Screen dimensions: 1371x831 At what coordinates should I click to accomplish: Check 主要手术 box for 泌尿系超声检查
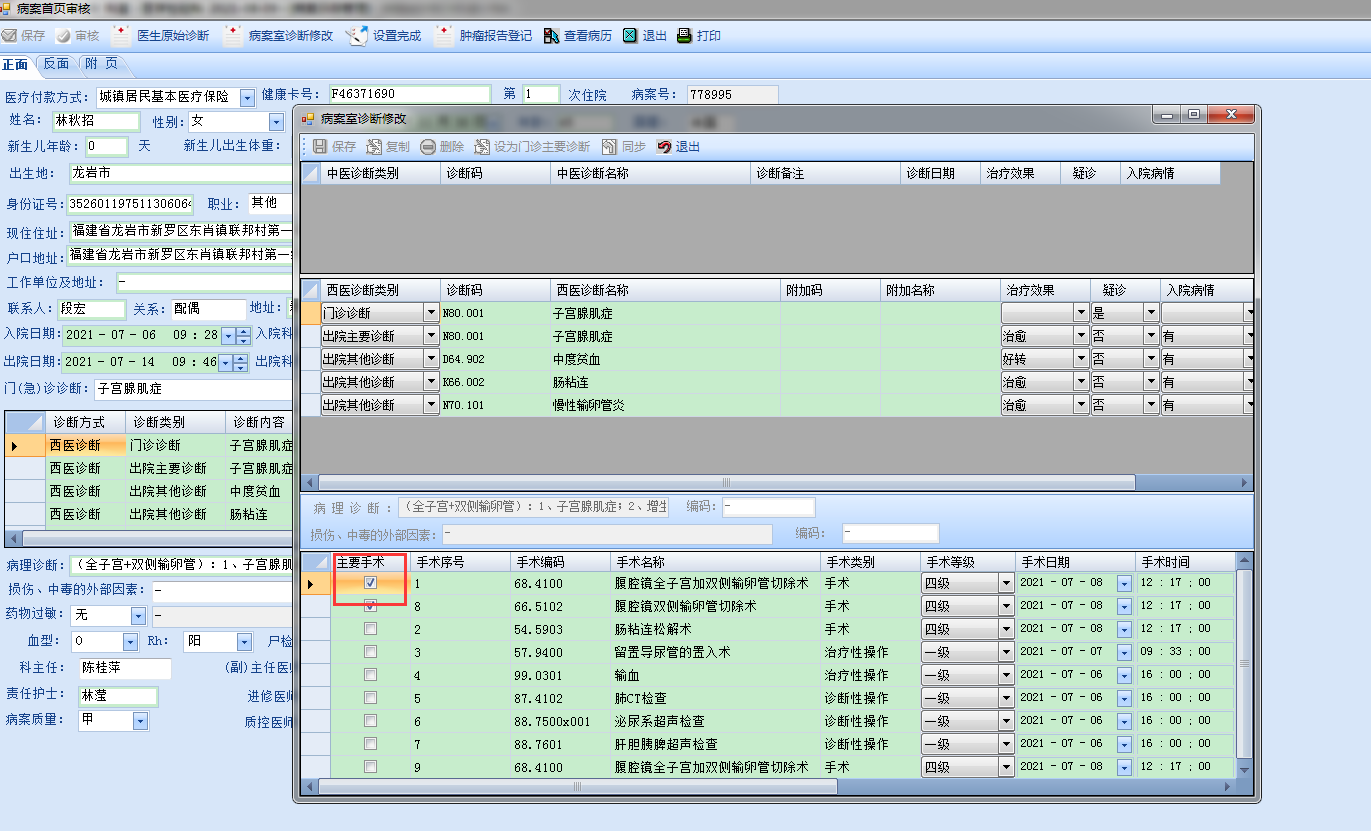[371, 721]
